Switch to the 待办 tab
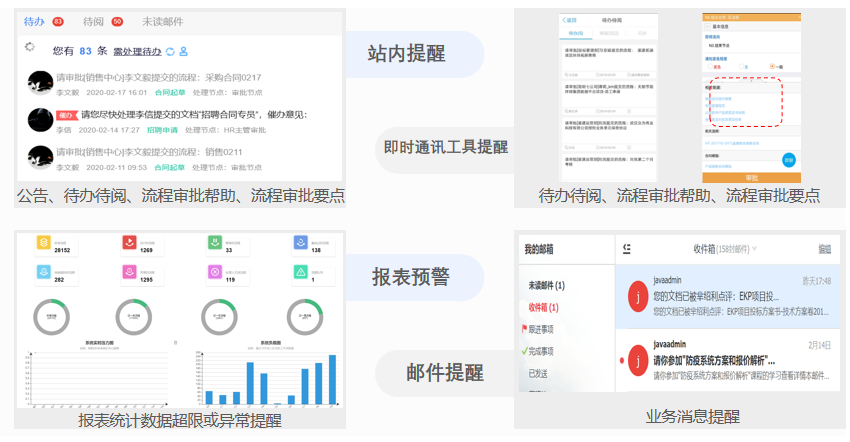The height and width of the screenshot is (442, 850). coord(34,22)
